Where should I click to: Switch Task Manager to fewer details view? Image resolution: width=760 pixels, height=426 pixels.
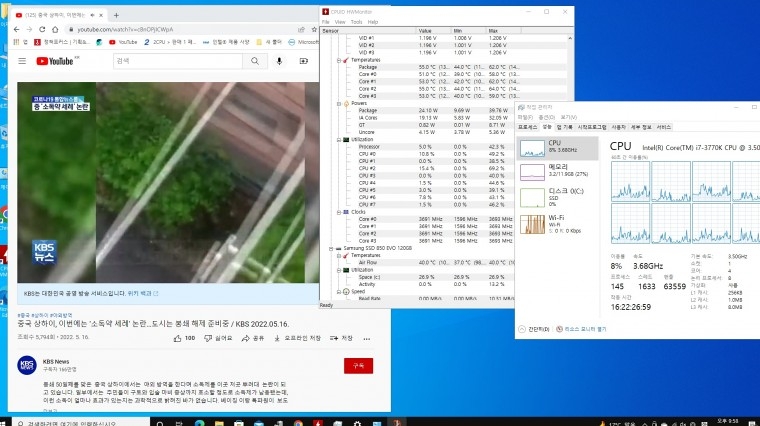click(534, 329)
